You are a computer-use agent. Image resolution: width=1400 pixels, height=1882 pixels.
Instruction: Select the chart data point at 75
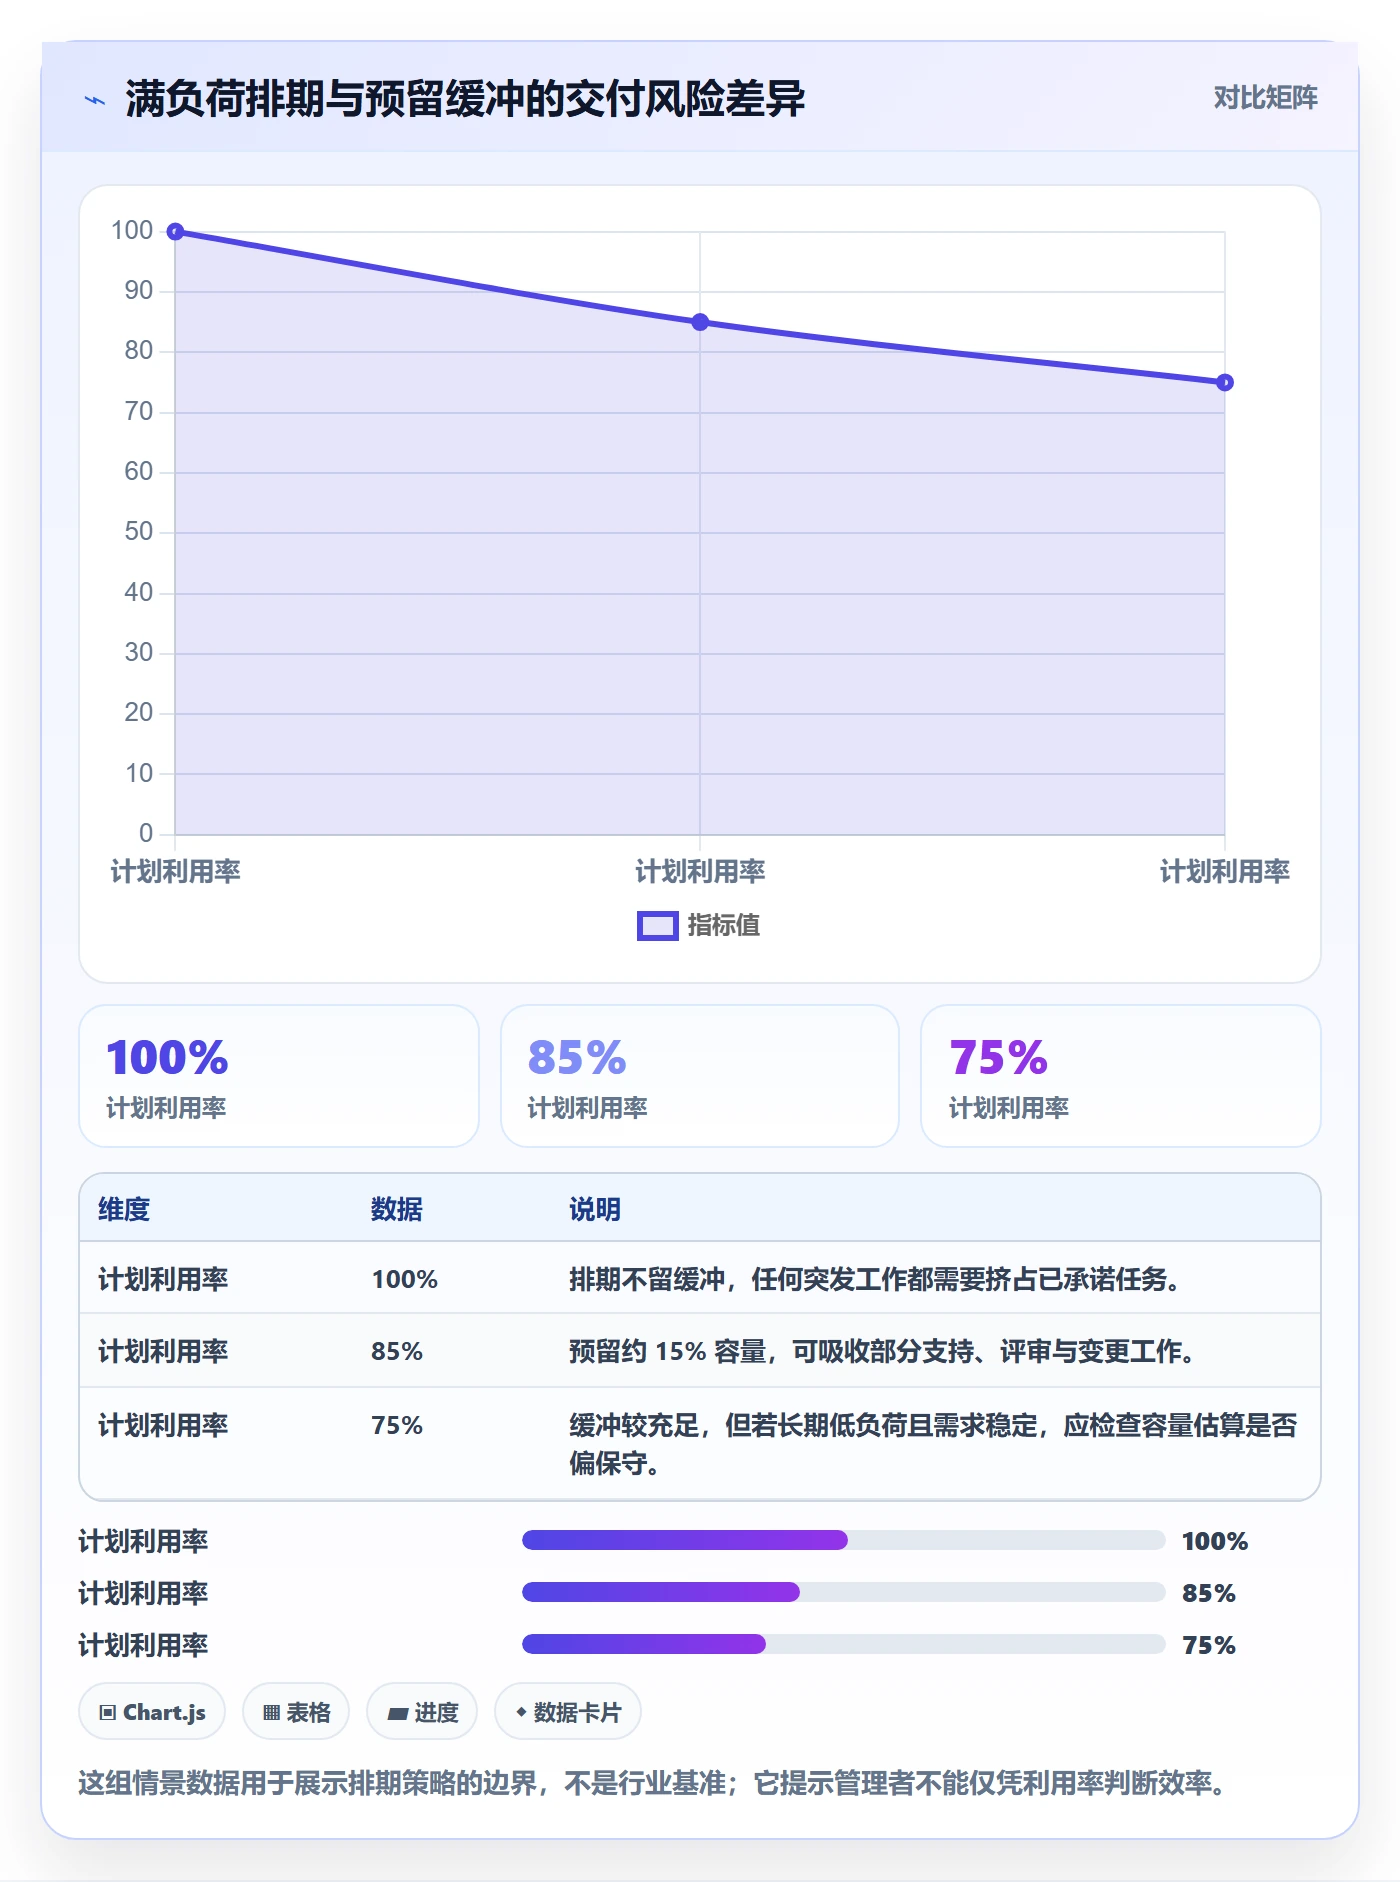tap(1225, 382)
